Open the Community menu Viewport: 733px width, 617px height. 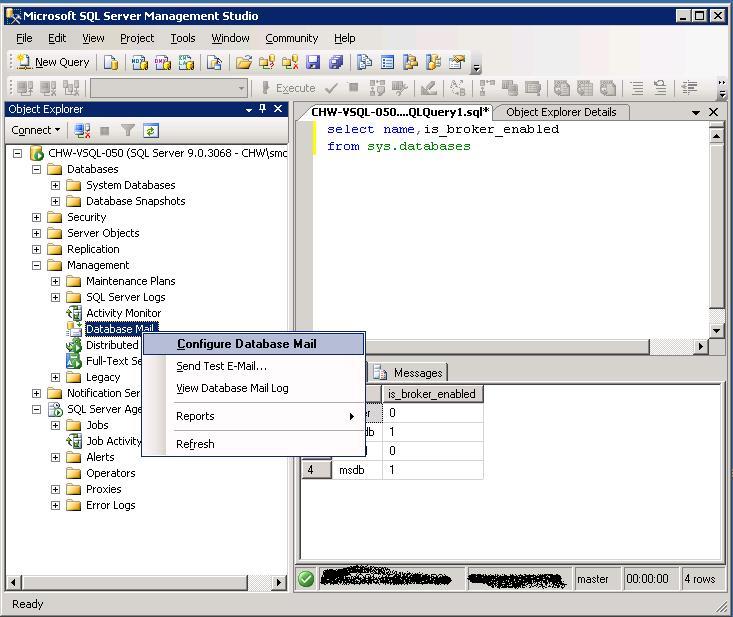tap(292, 38)
